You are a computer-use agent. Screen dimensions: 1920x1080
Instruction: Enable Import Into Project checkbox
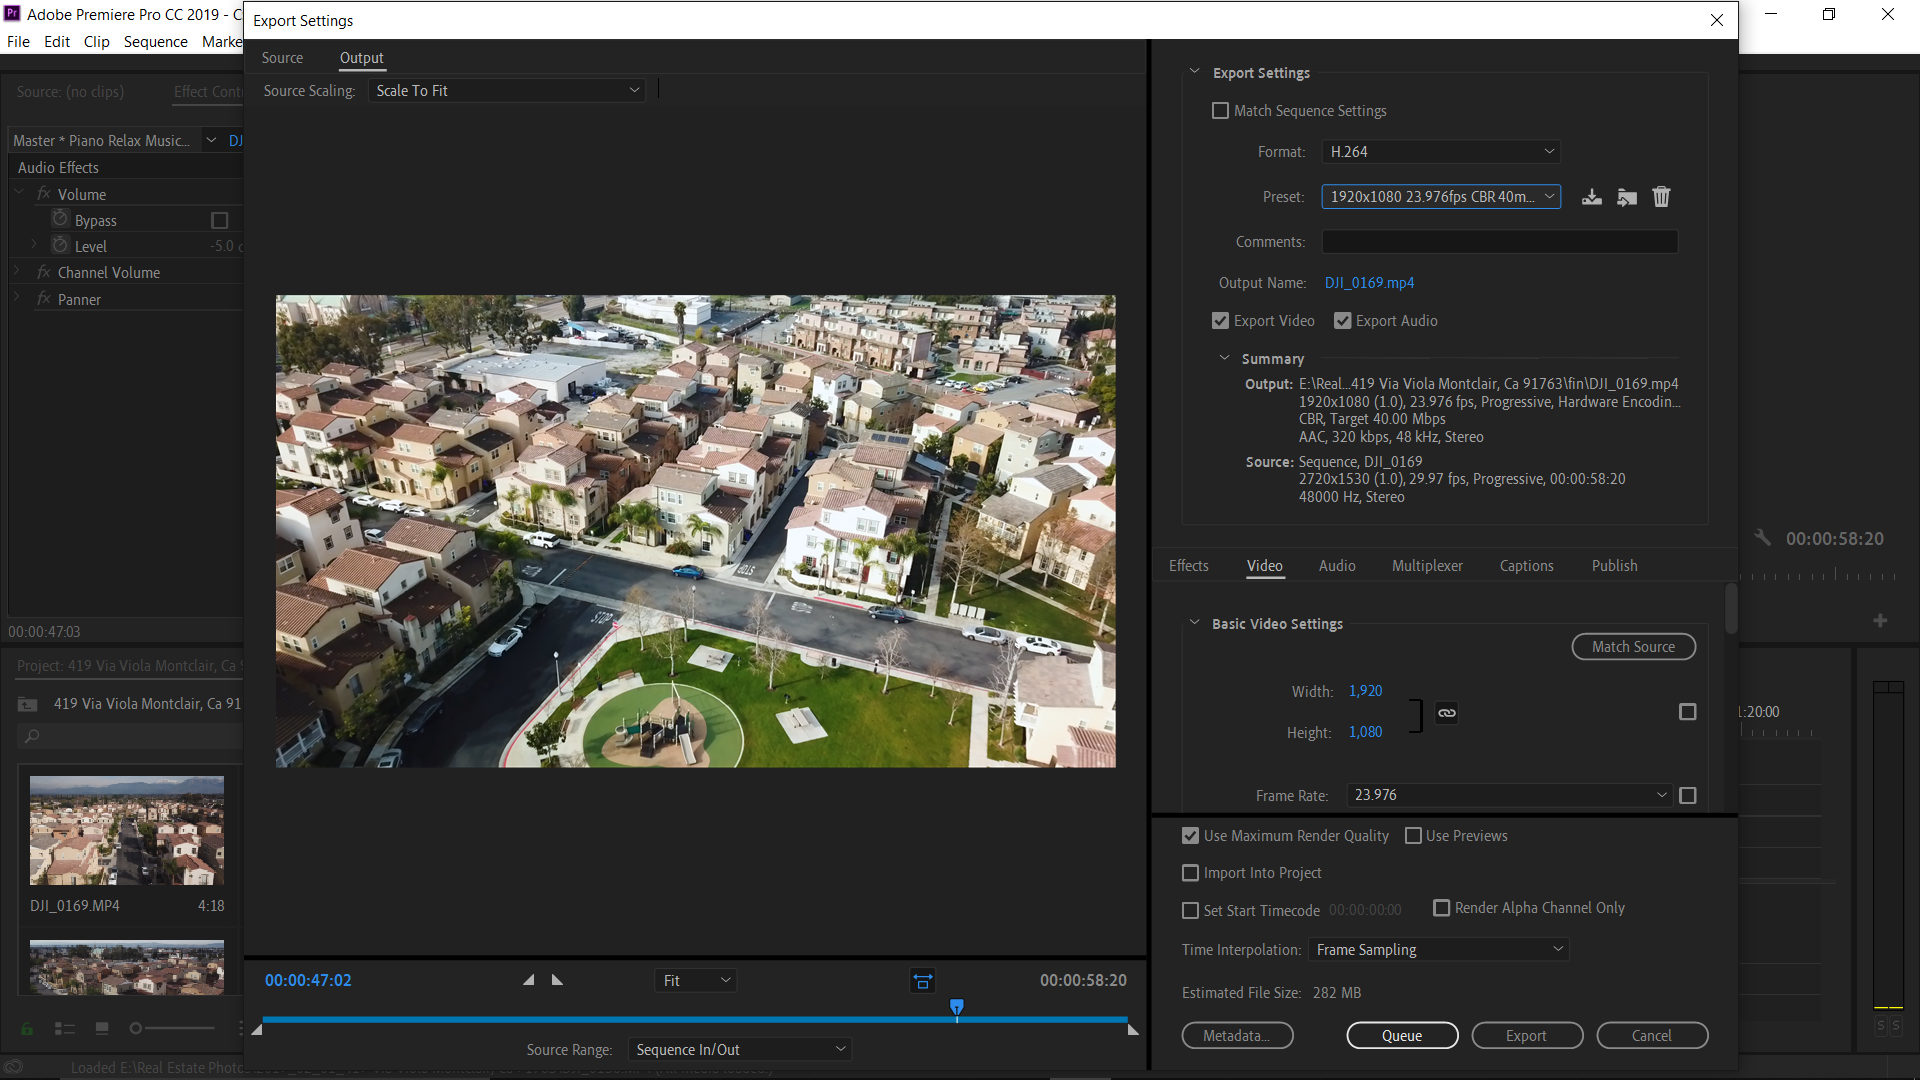tap(1190, 873)
